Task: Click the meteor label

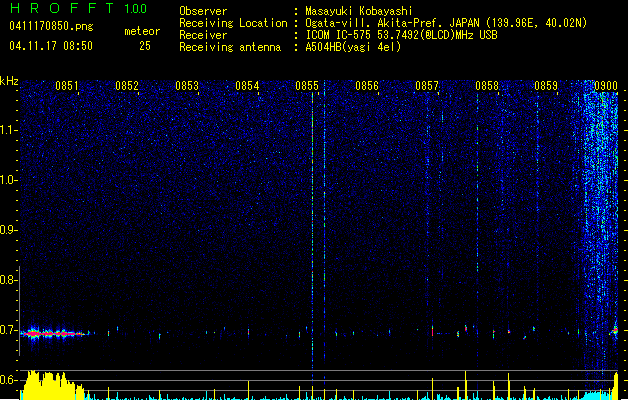Action: (142, 31)
